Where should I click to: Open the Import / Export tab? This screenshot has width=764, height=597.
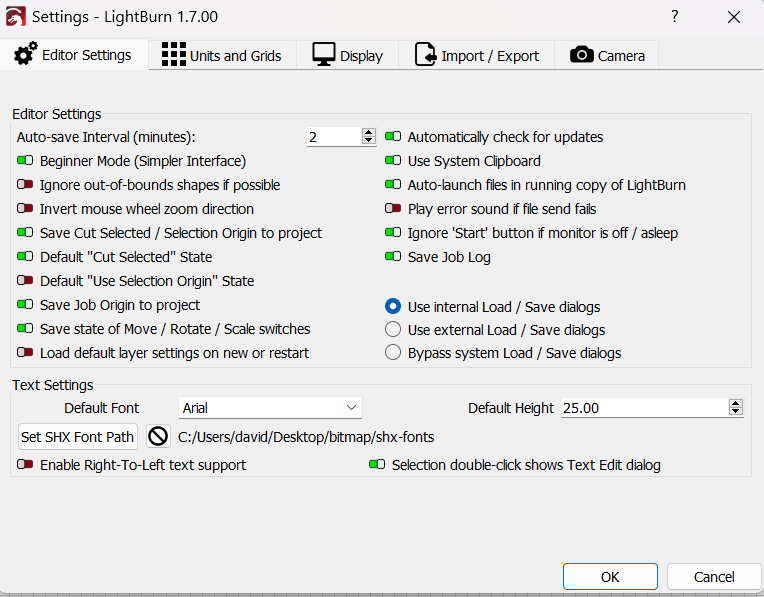[477, 55]
